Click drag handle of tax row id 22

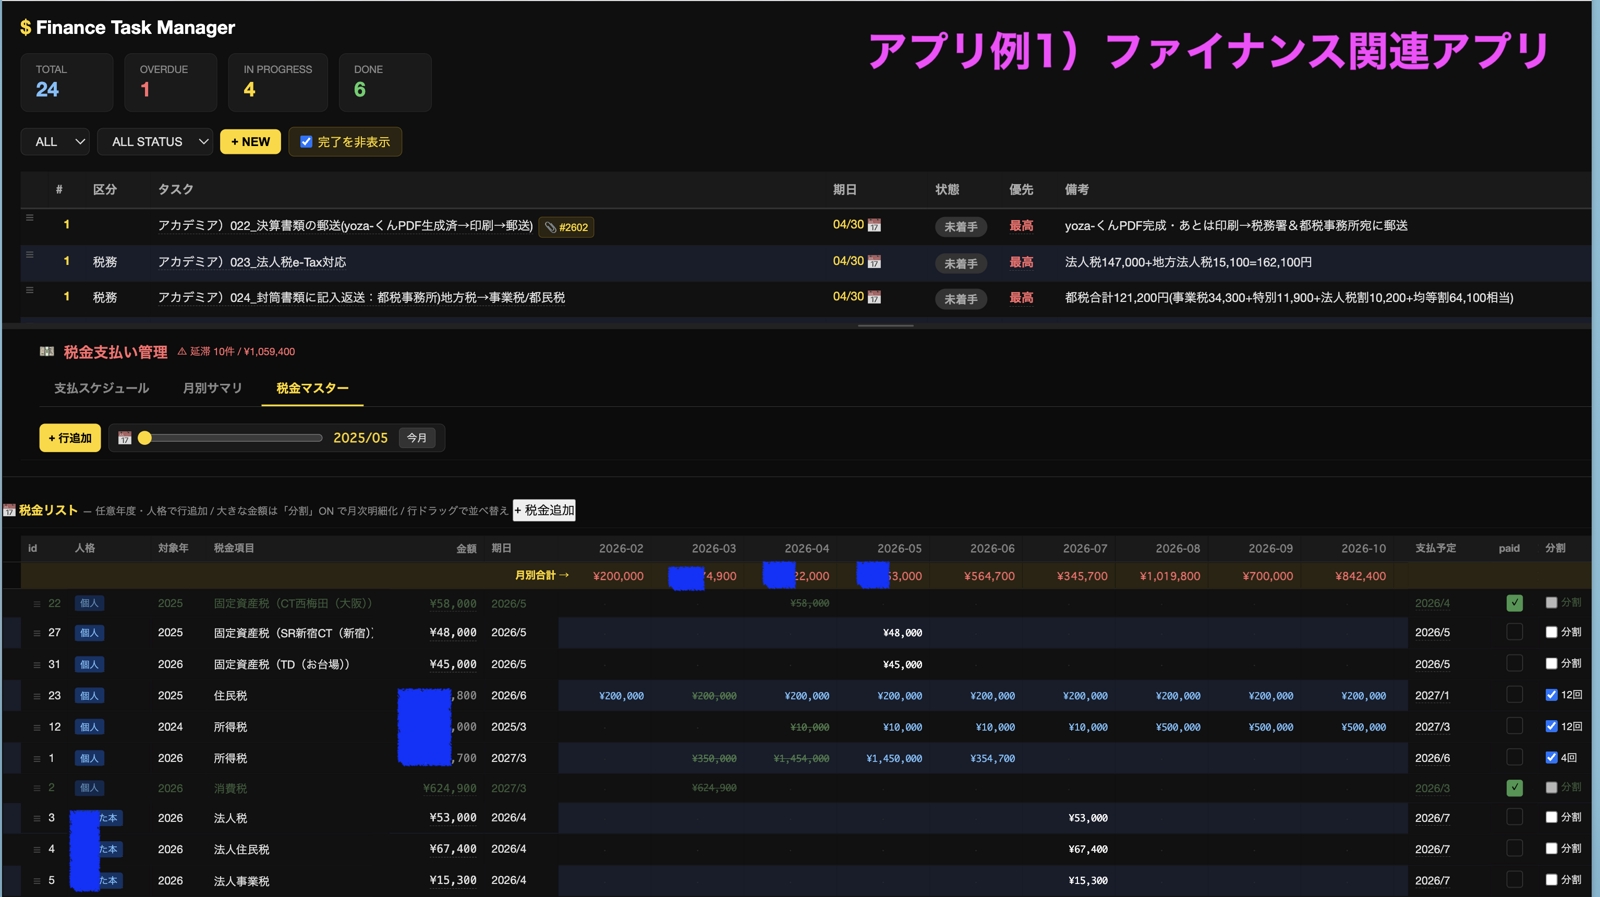tap(37, 604)
